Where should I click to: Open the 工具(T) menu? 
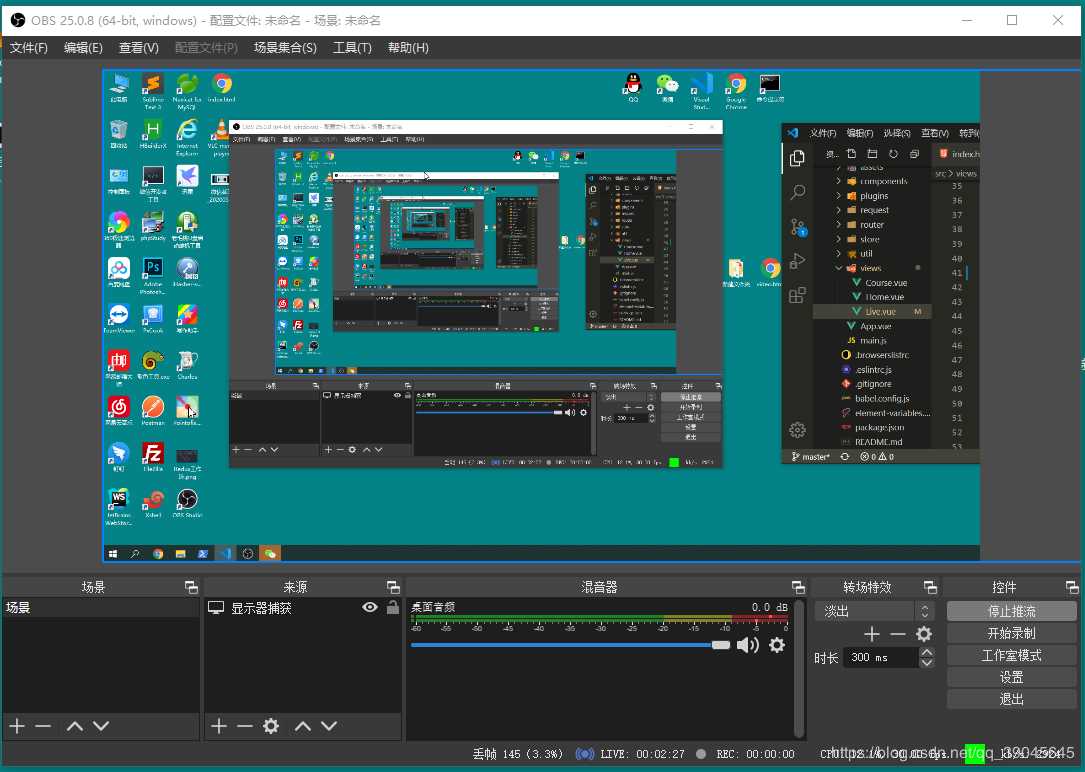(x=352, y=47)
